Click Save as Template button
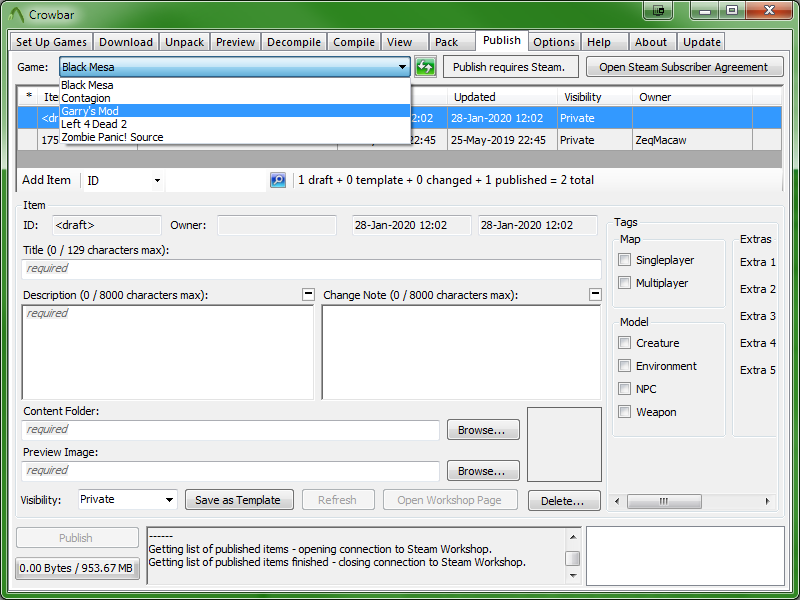This screenshot has width=800, height=600. point(239,500)
